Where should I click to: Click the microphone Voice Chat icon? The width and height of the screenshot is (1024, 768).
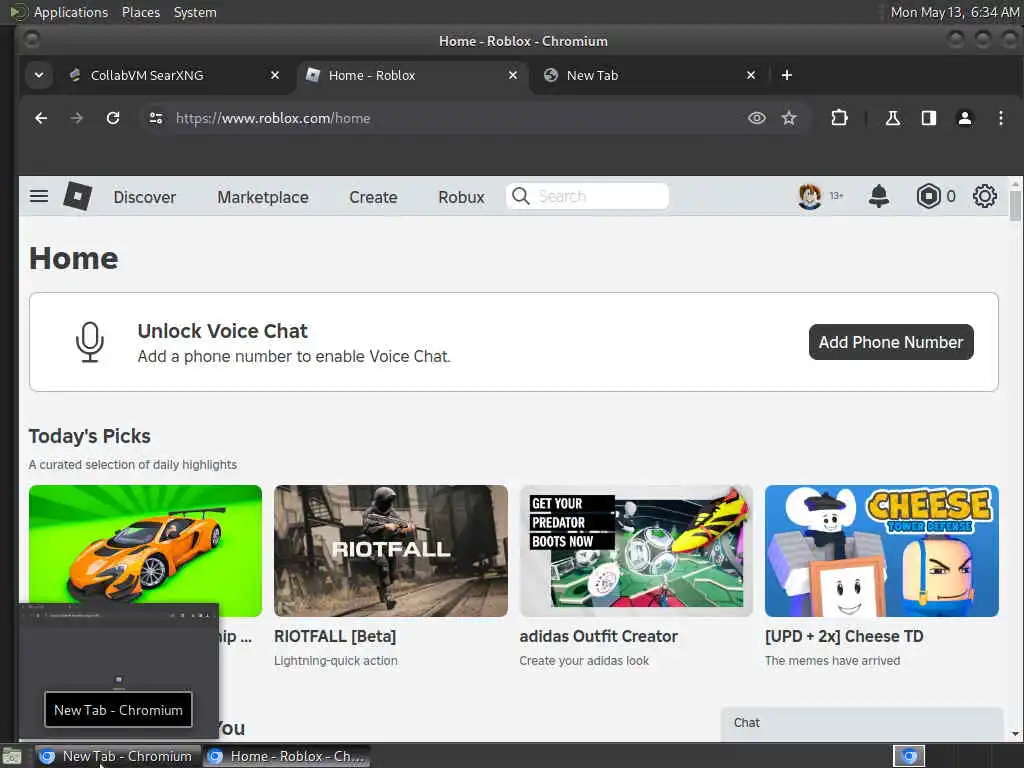coord(89,342)
